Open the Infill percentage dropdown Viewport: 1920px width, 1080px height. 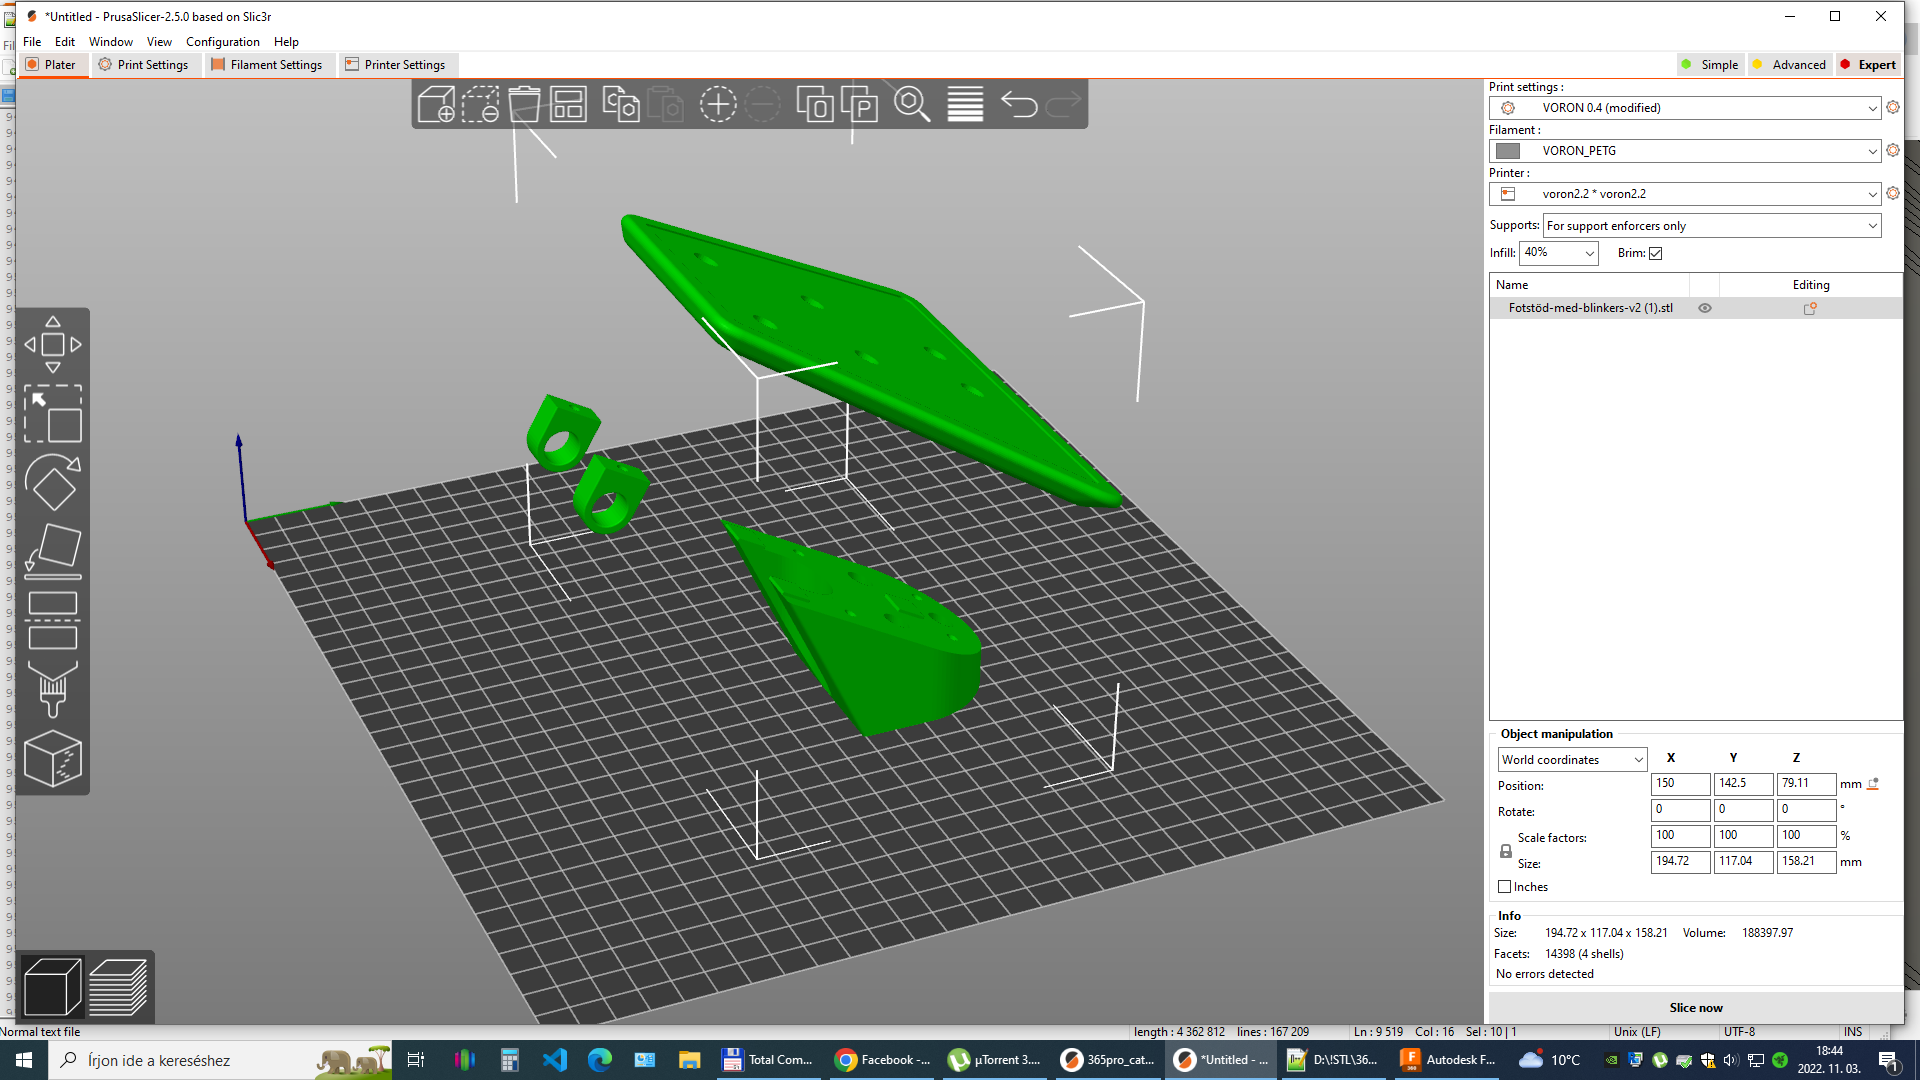pyautogui.click(x=1559, y=253)
